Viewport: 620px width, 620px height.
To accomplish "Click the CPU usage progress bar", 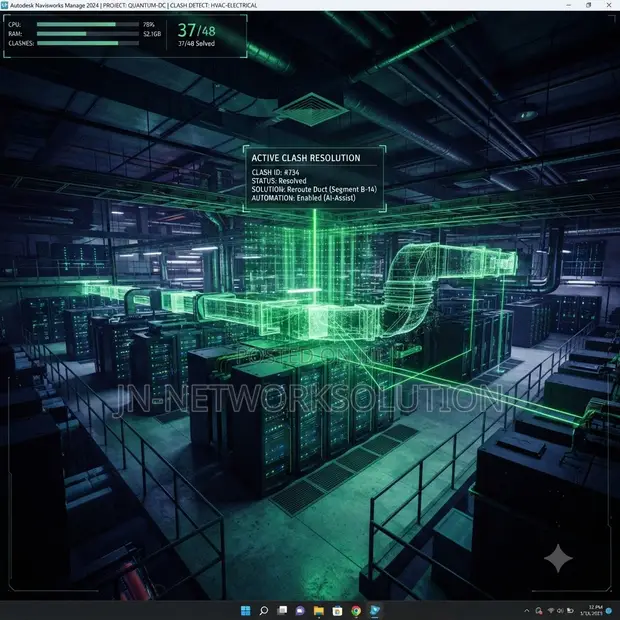I will tap(88, 24).
